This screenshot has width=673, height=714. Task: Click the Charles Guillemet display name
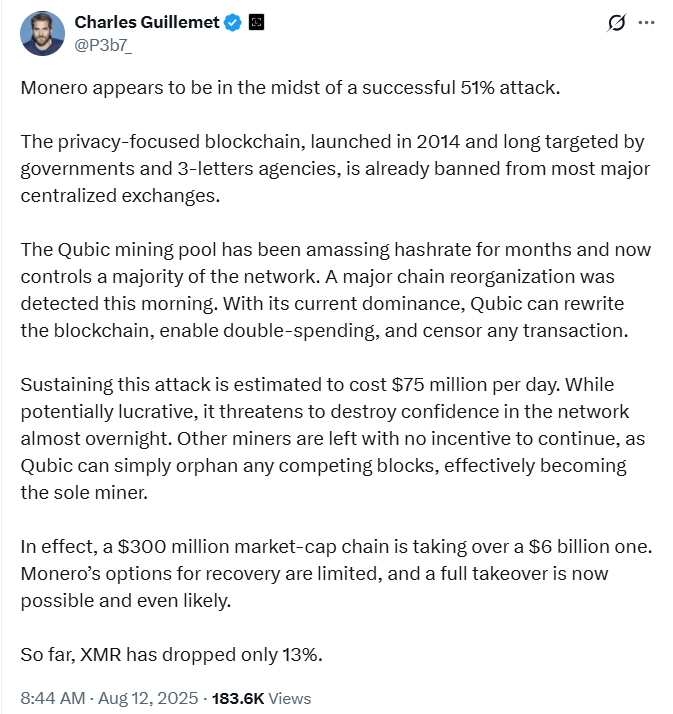point(147,22)
